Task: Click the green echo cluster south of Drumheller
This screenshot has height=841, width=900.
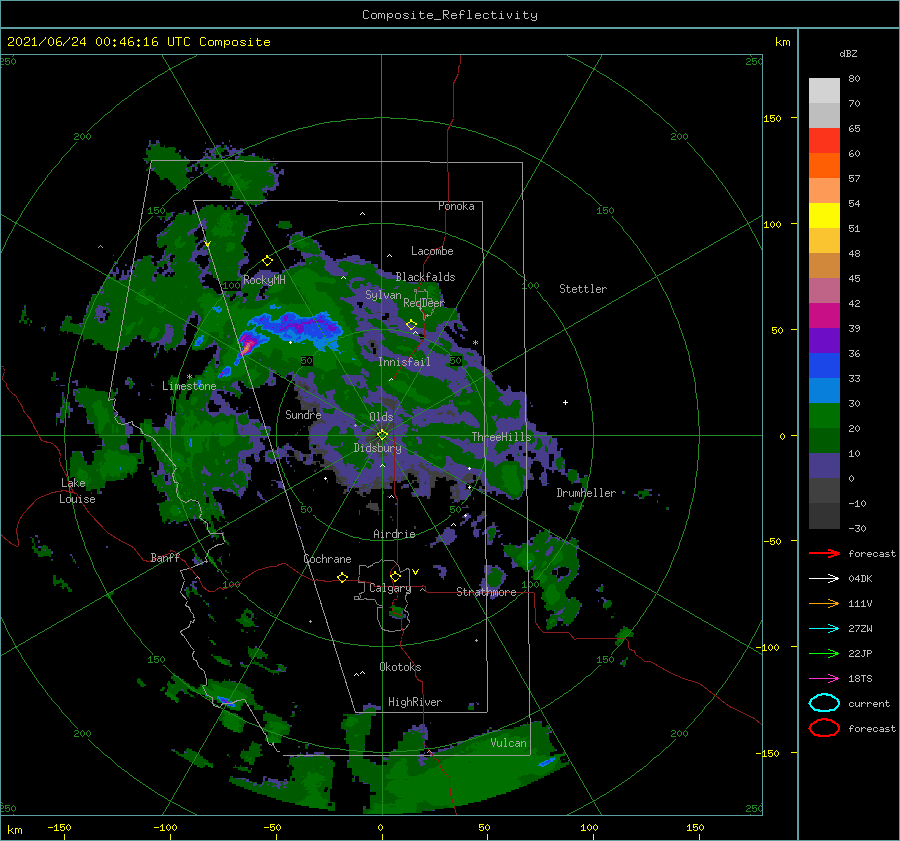Action: (550, 577)
